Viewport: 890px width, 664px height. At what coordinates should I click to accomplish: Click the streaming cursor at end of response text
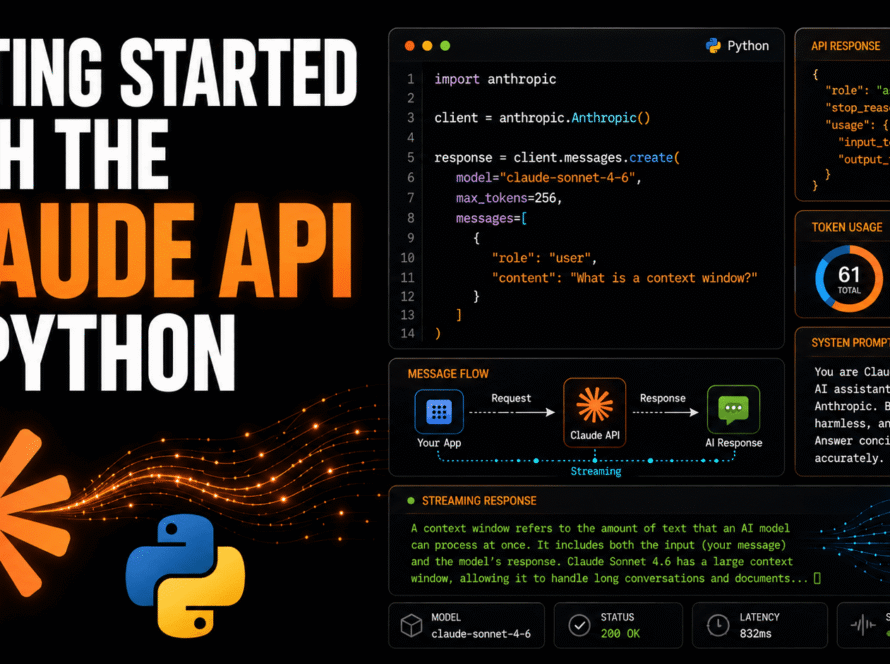tap(817, 578)
